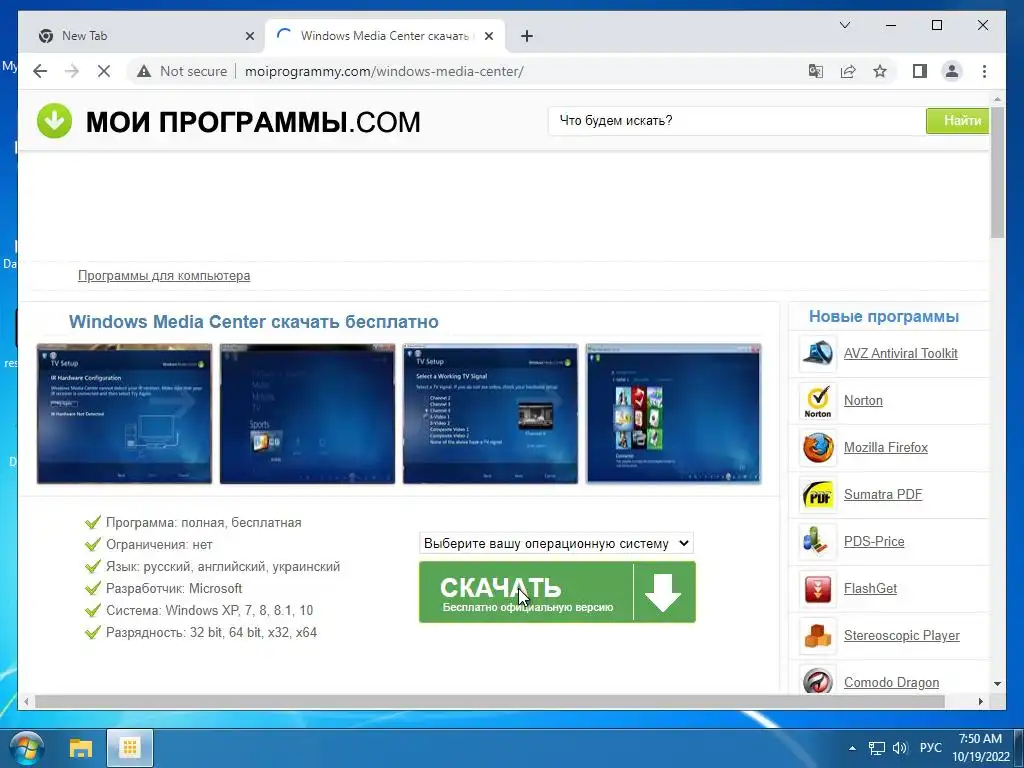Viewport: 1024px width, 768px height.
Task: Open the Sumatra PDF link
Action: click(x=883, y=494)
